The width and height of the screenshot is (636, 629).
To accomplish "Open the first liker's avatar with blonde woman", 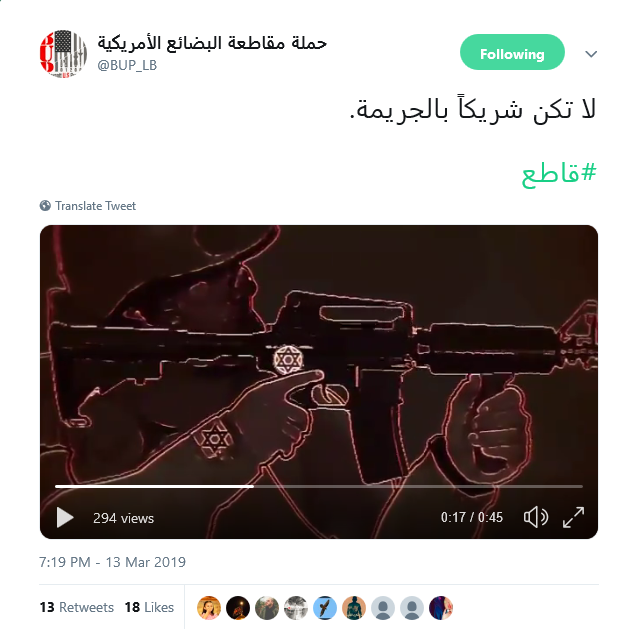I will pos(208,608).
